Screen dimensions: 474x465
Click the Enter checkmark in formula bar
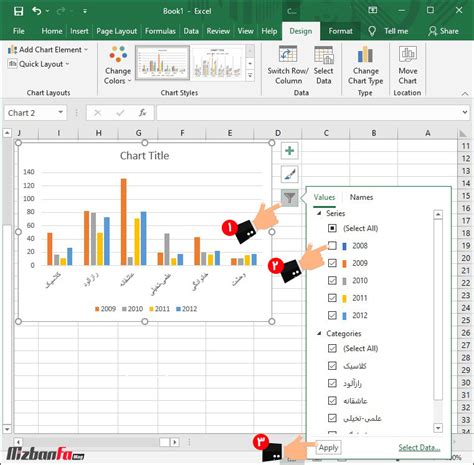click(120, 113)
